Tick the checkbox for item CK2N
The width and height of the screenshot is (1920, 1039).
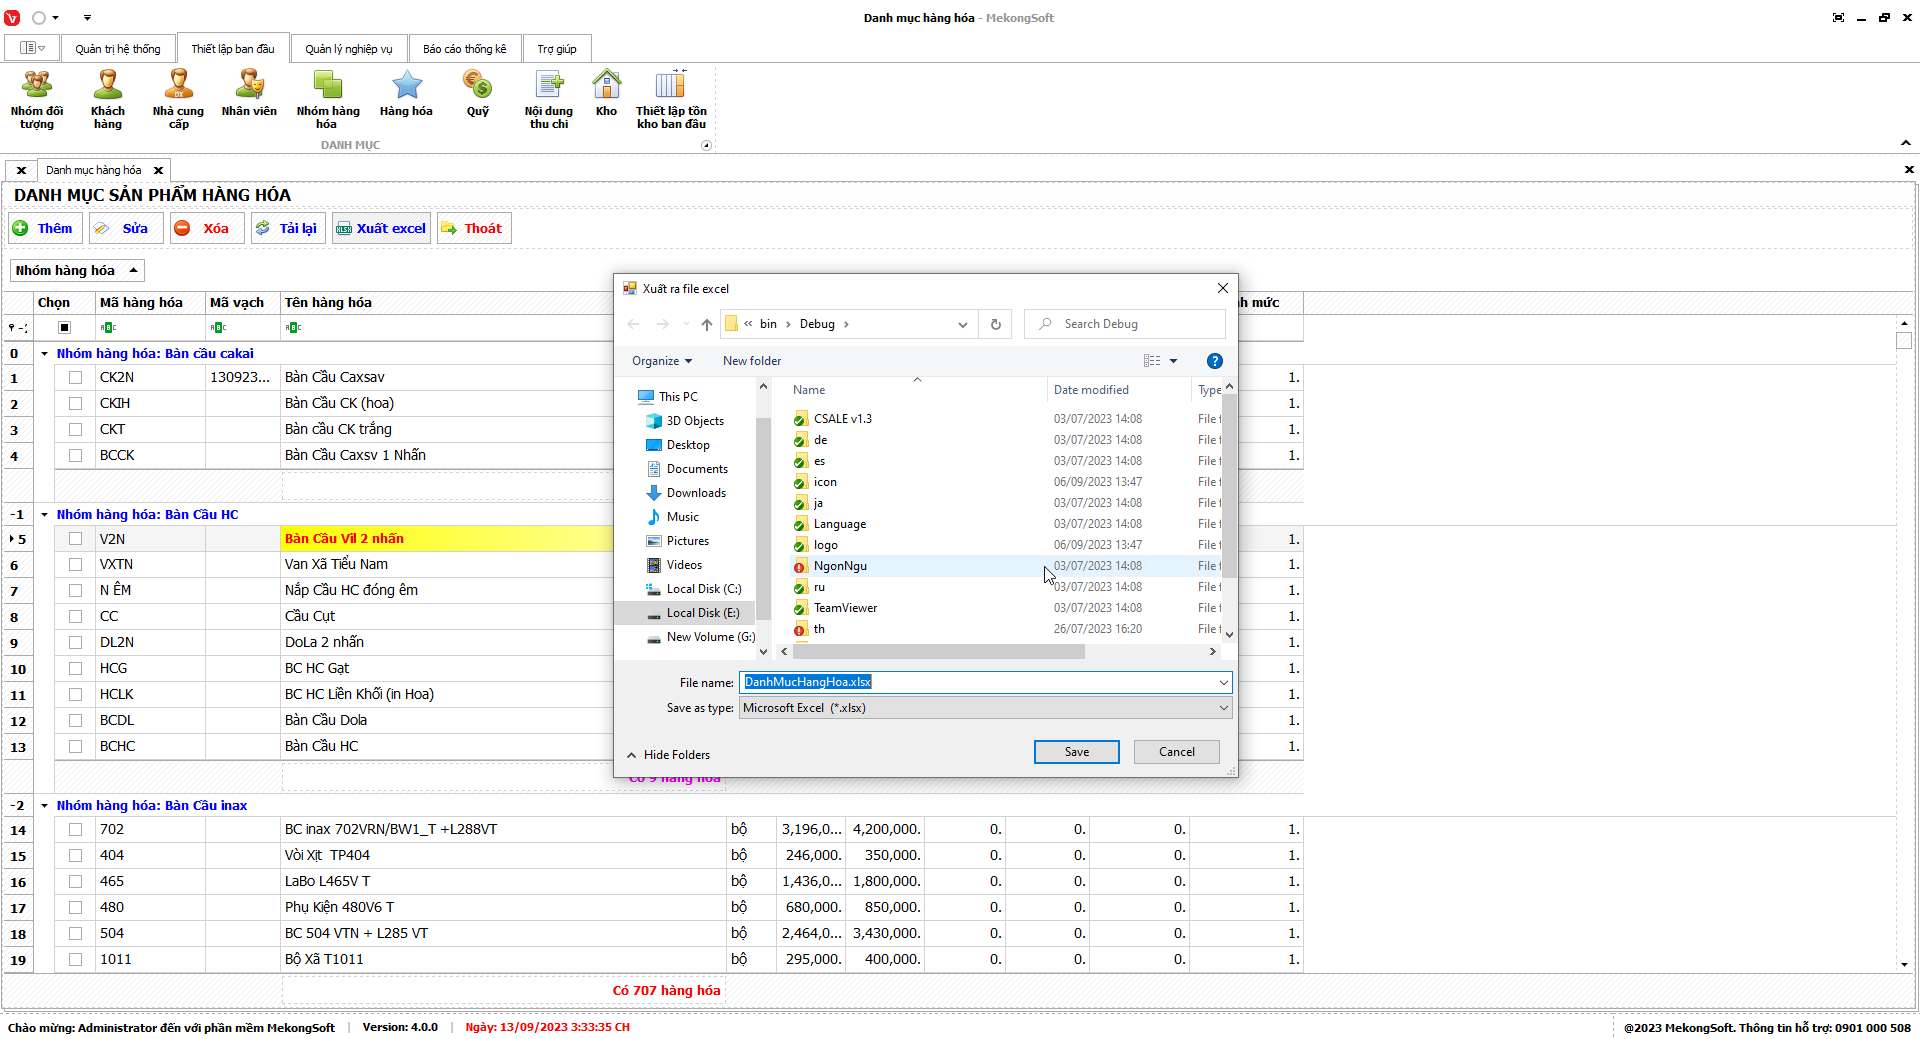click(x=75, y=378)
